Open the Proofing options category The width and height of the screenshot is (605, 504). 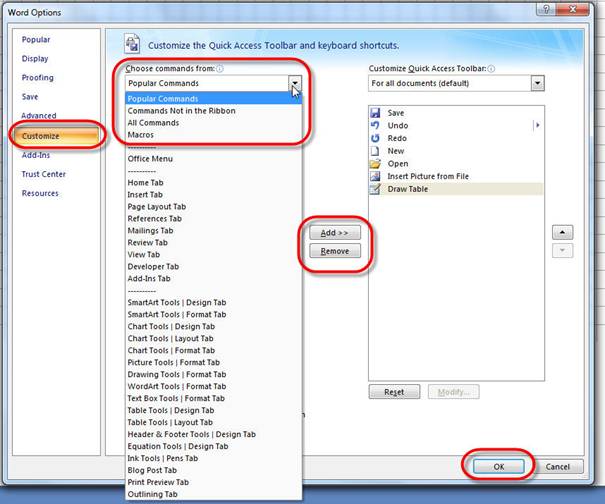(38, 78)
